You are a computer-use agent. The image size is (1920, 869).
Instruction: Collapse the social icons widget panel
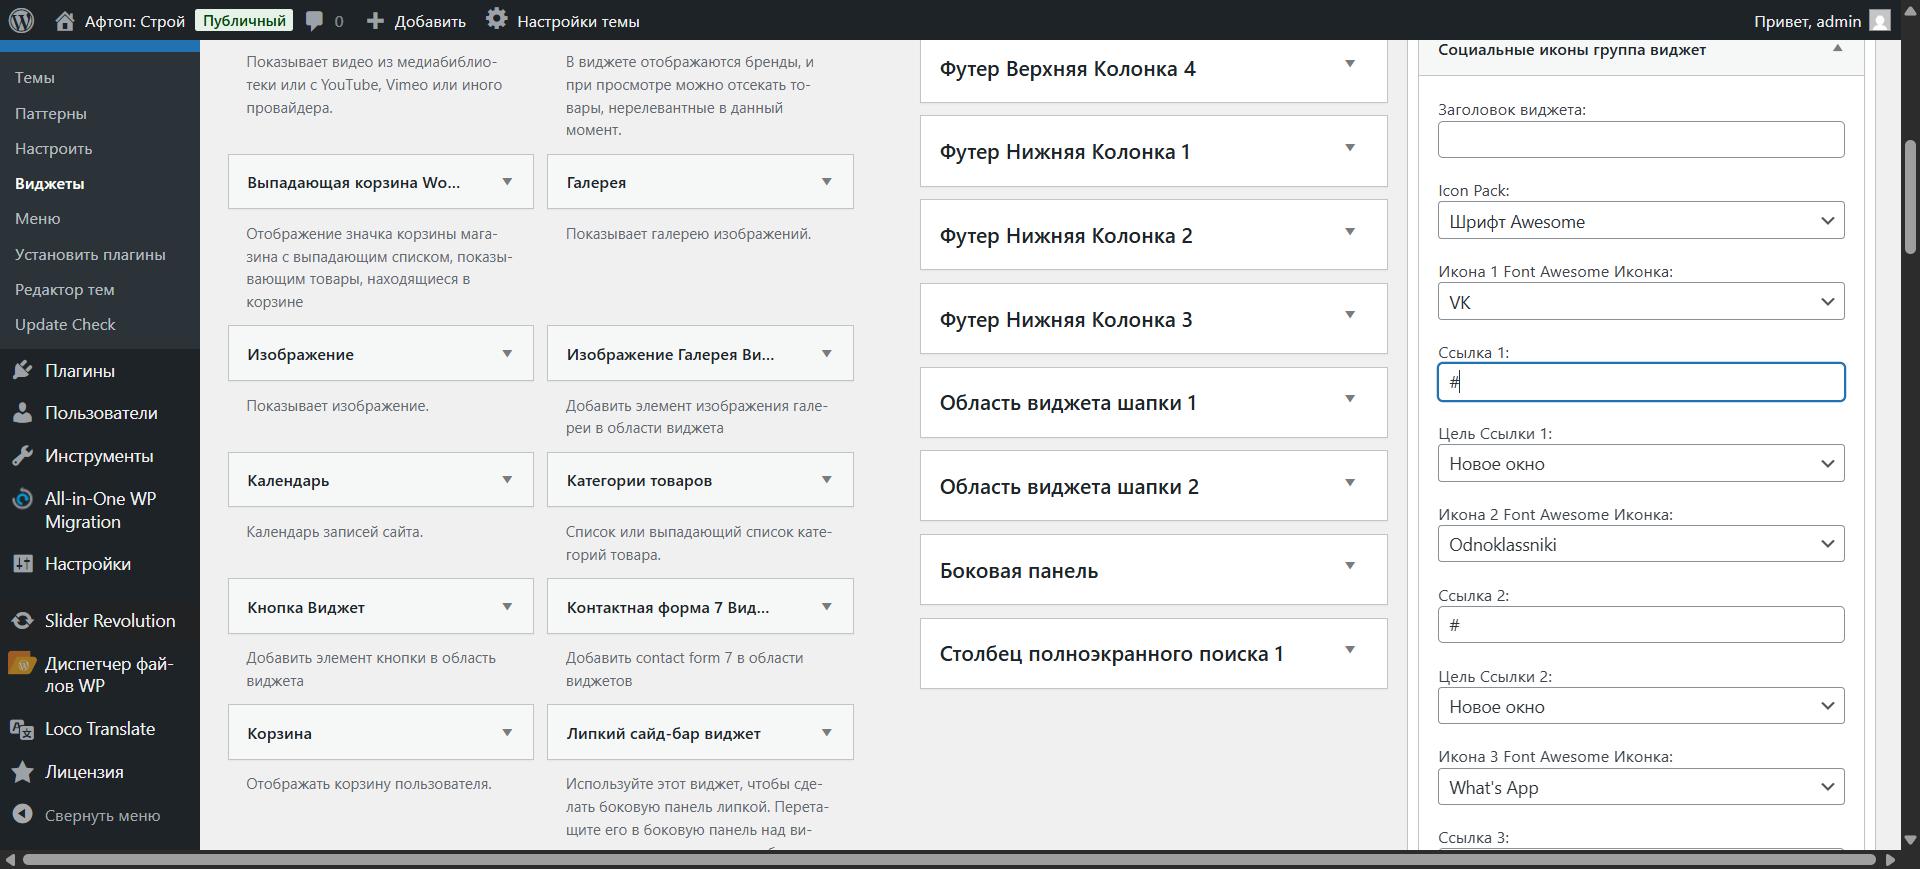point(1837,49)
